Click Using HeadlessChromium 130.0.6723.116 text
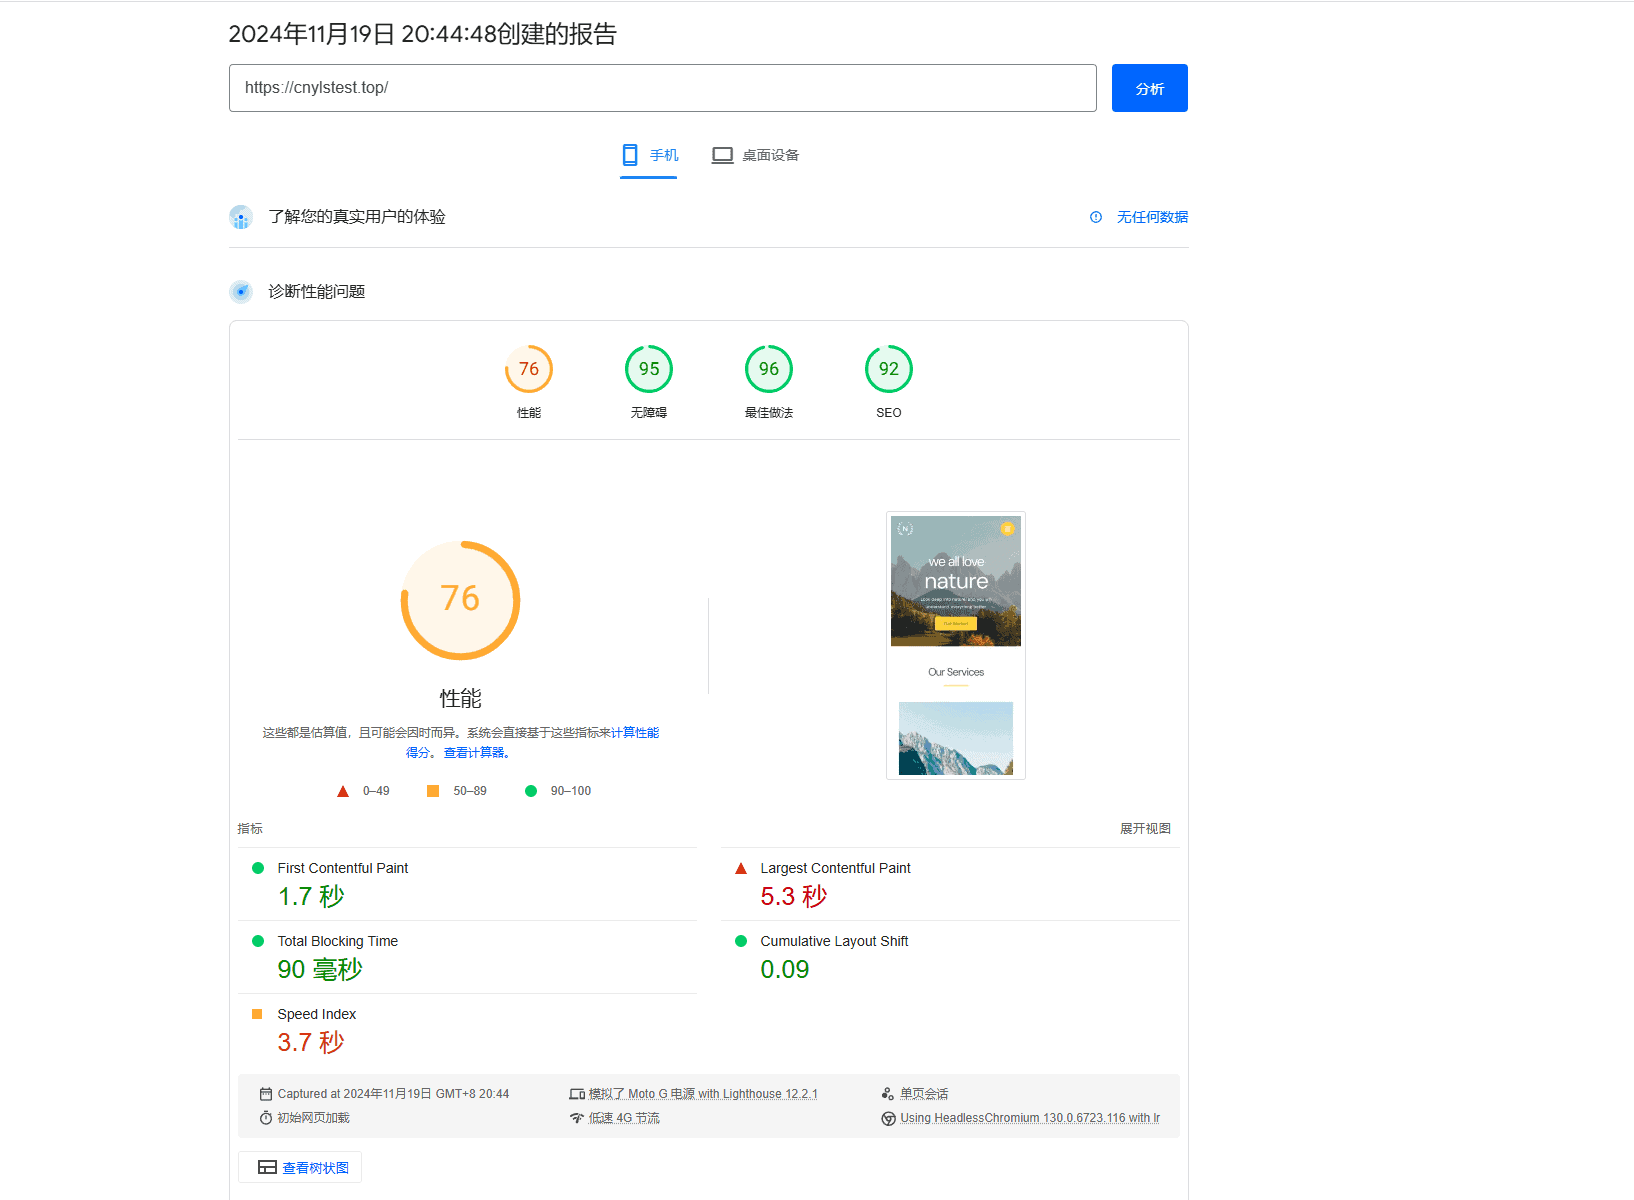The height and width of the screenshot is (1200, 1634). tap(1030, 1118)
